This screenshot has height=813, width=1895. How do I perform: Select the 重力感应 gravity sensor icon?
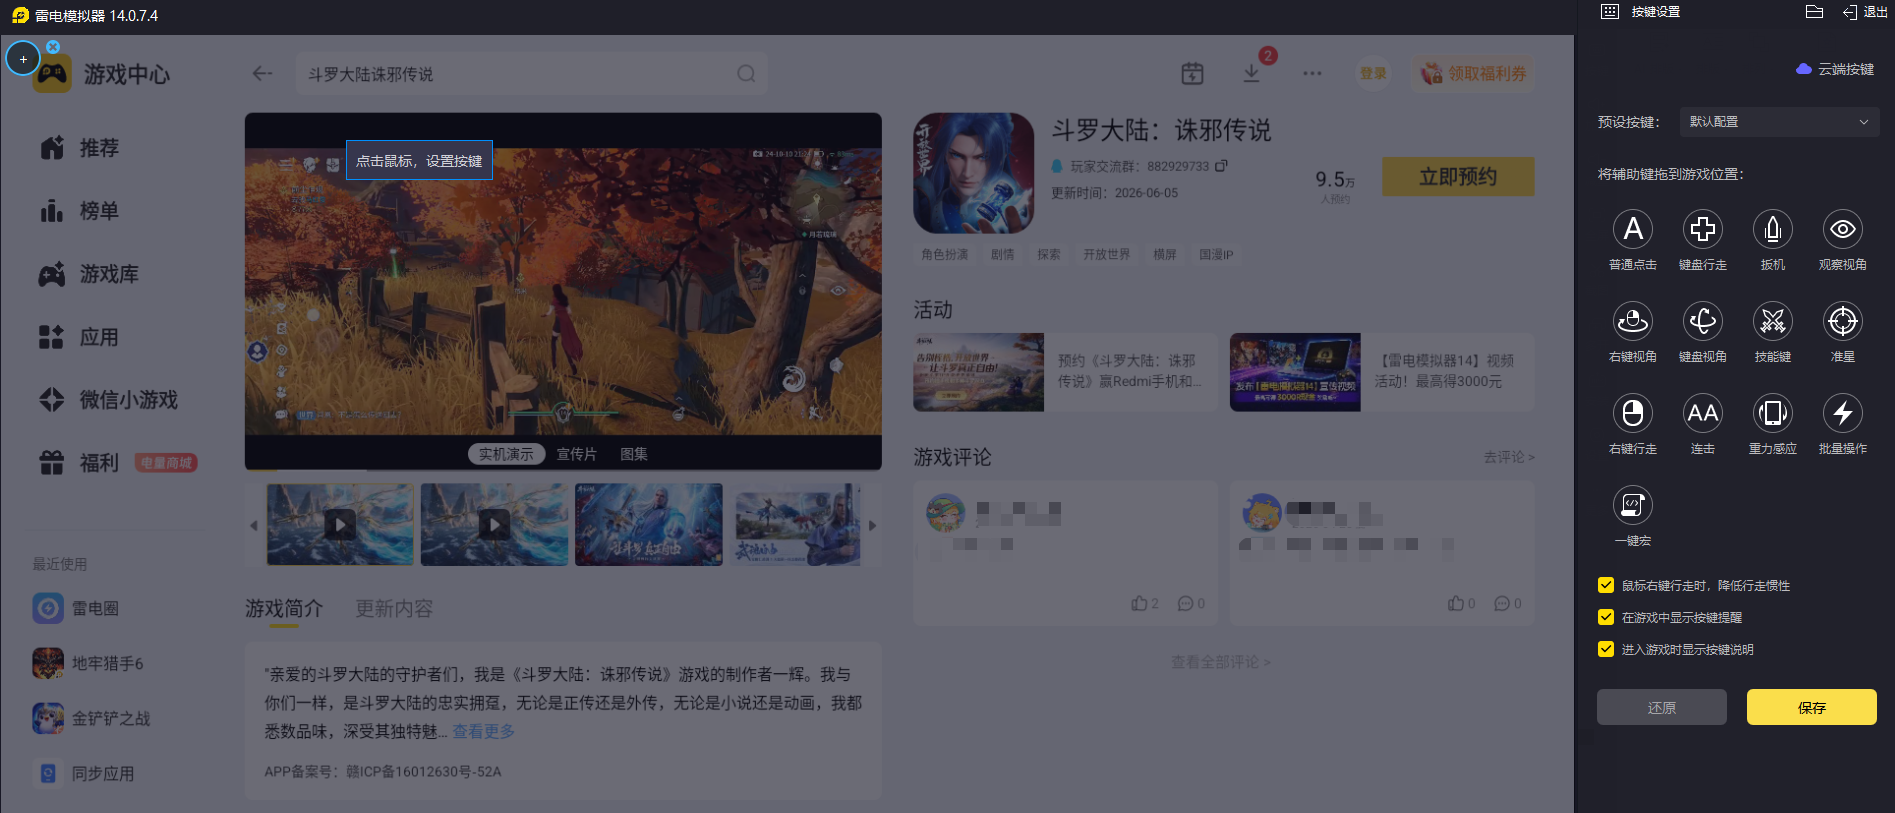click(1773, 413)
